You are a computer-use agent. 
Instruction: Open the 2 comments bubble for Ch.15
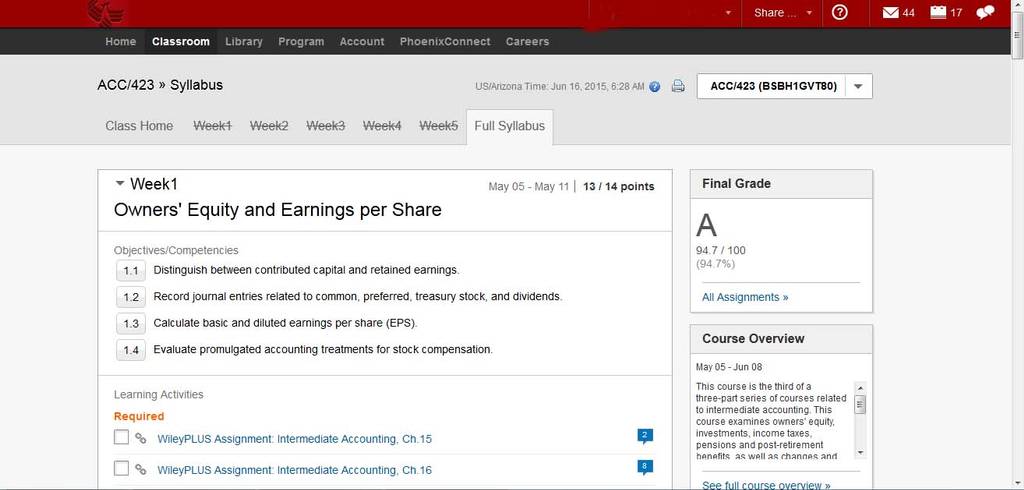pyautogui.click(x=645, y=436)
